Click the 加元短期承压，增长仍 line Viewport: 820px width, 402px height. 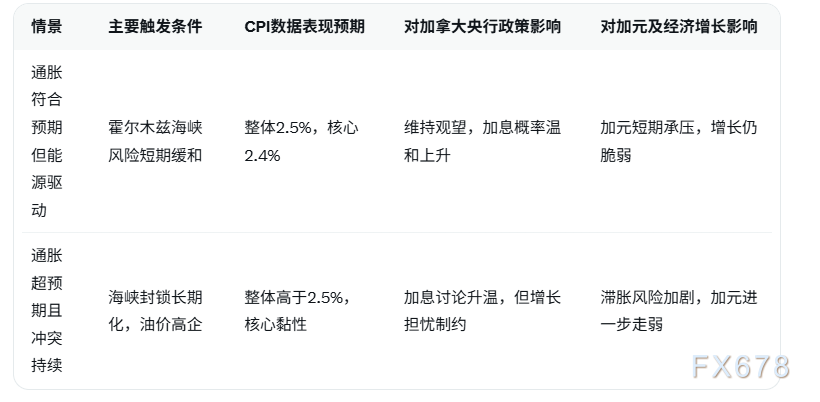[679, 127]
